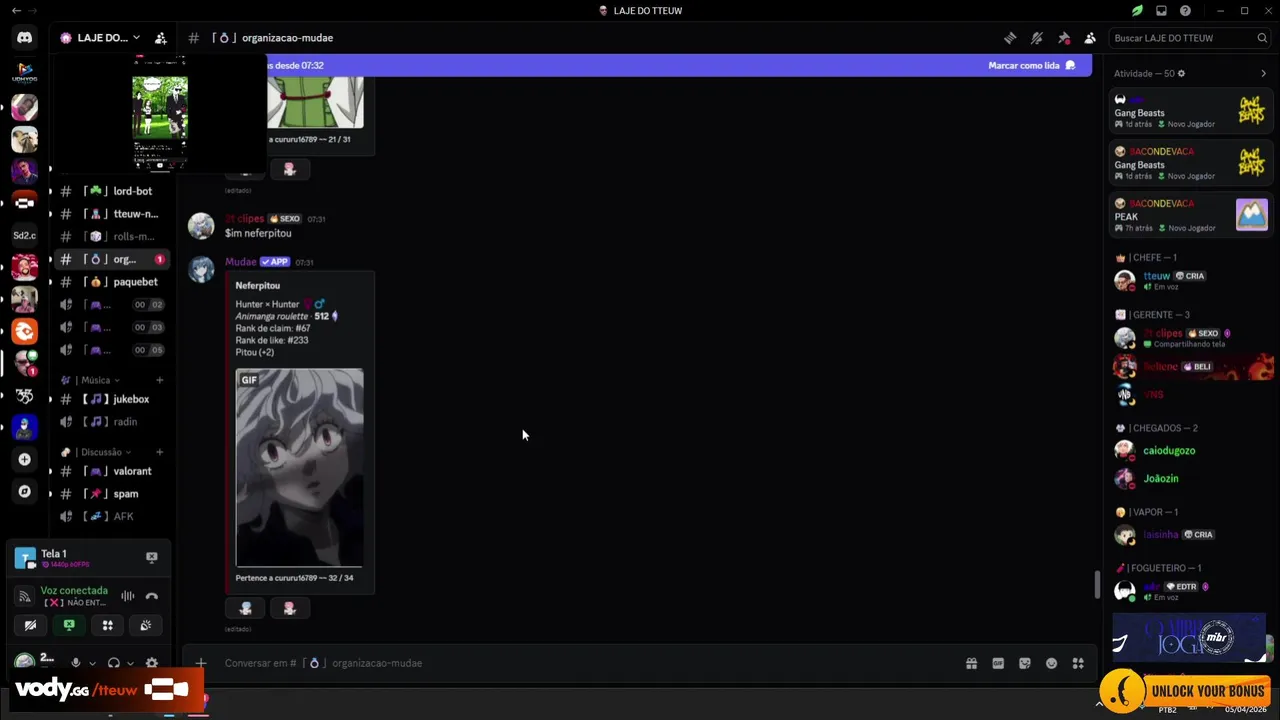The width and height of the screenshot is (1280, 720).
Task: Toggle camera on in voice panel
Action: point(31,625)
